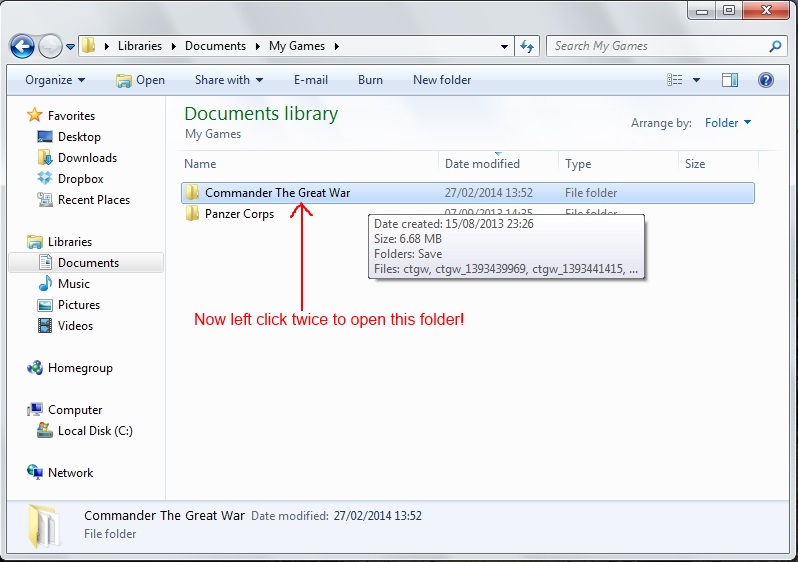Image resolution: width=798 pixels, height=562 pixels.
Task: Open Desktop in Favorites
Action: pos(79,137)
